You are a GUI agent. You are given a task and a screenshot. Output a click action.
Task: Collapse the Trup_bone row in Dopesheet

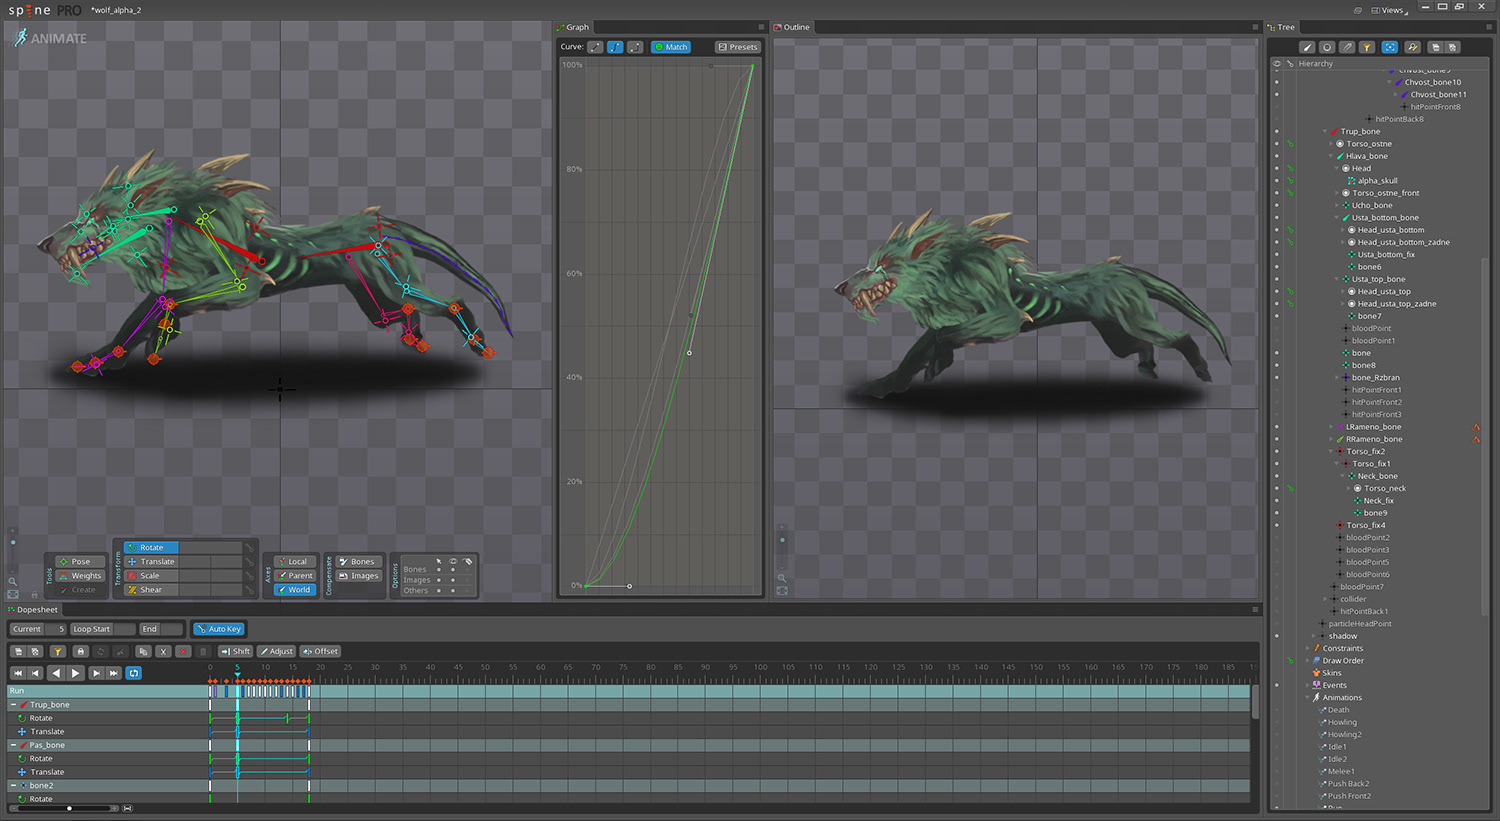13,705
